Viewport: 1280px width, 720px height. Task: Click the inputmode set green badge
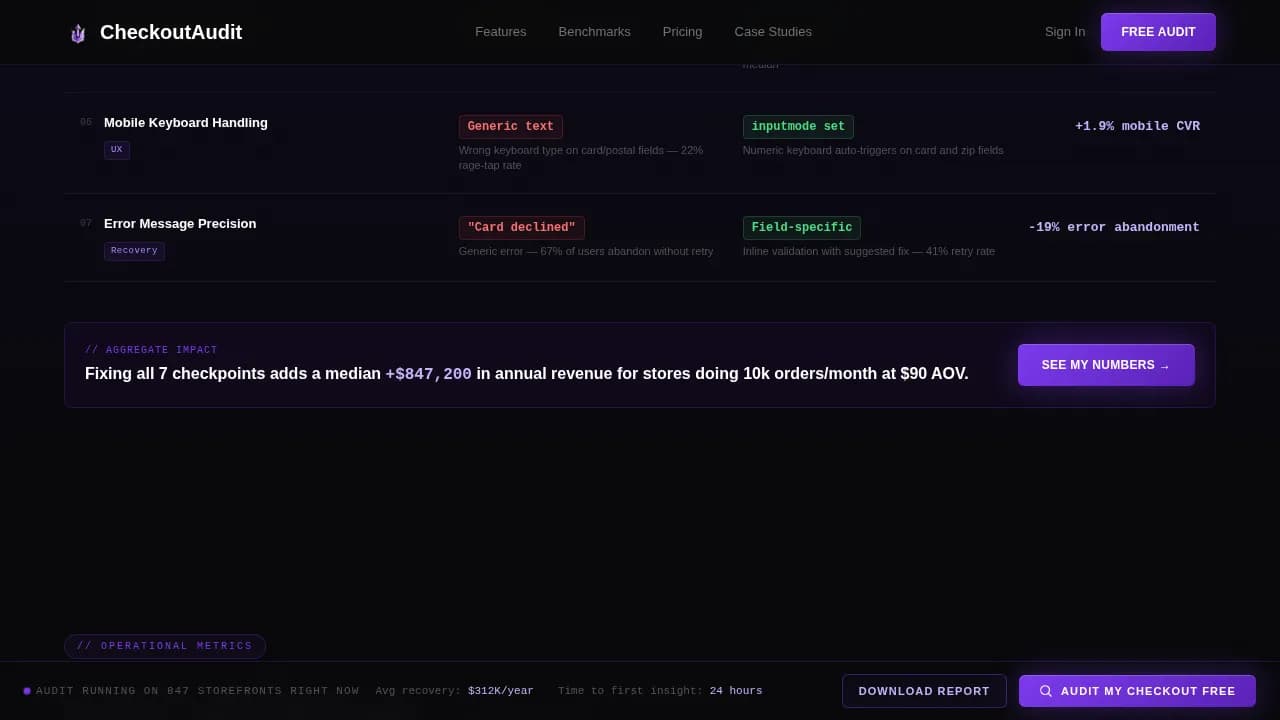[x=798, y=127]
